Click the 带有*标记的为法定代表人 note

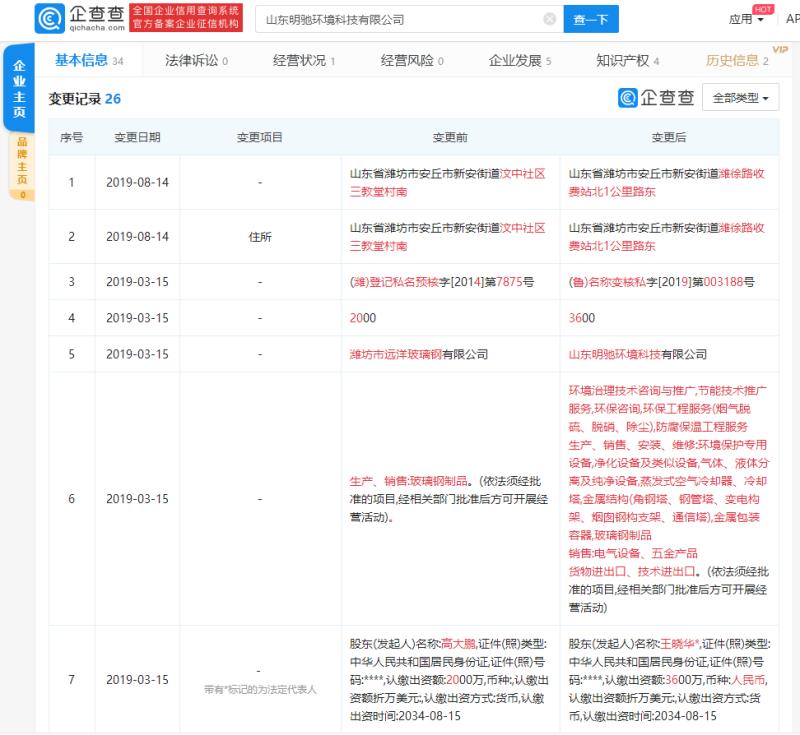260,690
